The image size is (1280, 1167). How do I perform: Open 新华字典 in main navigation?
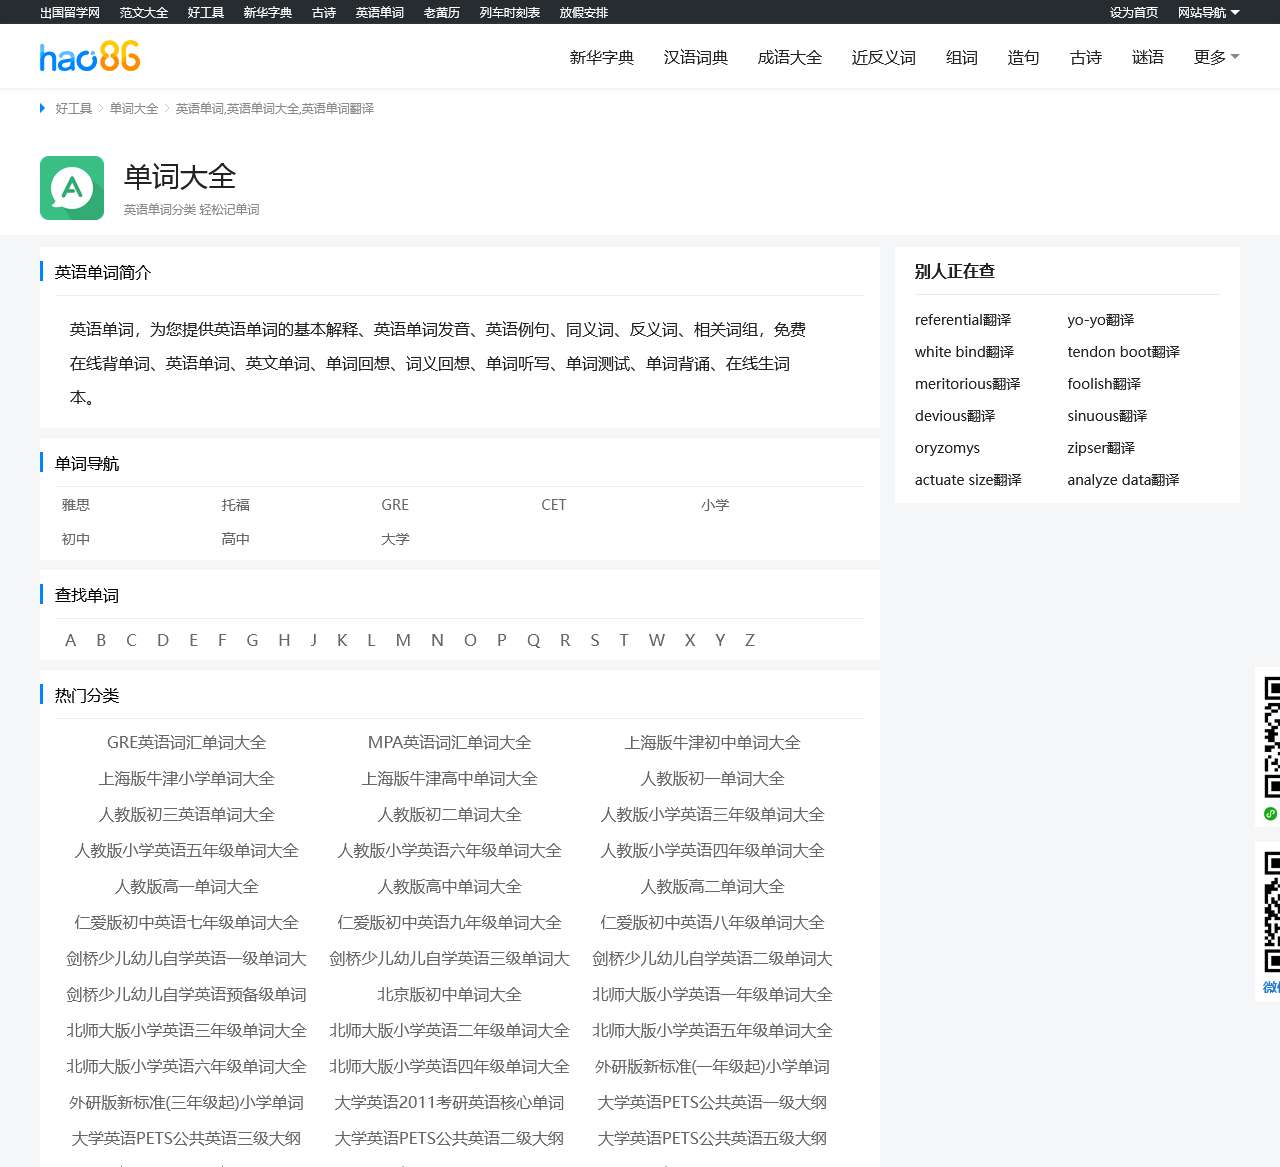(x=602, y=58)
